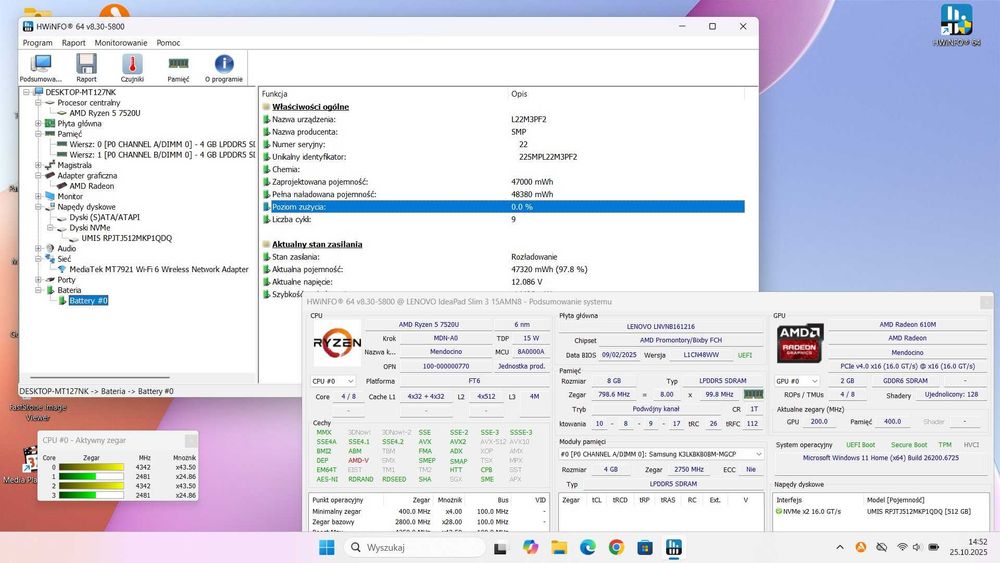The image size is (1000, 563).
Task: Open the Raport menu
Action: [x=73, y=43]
